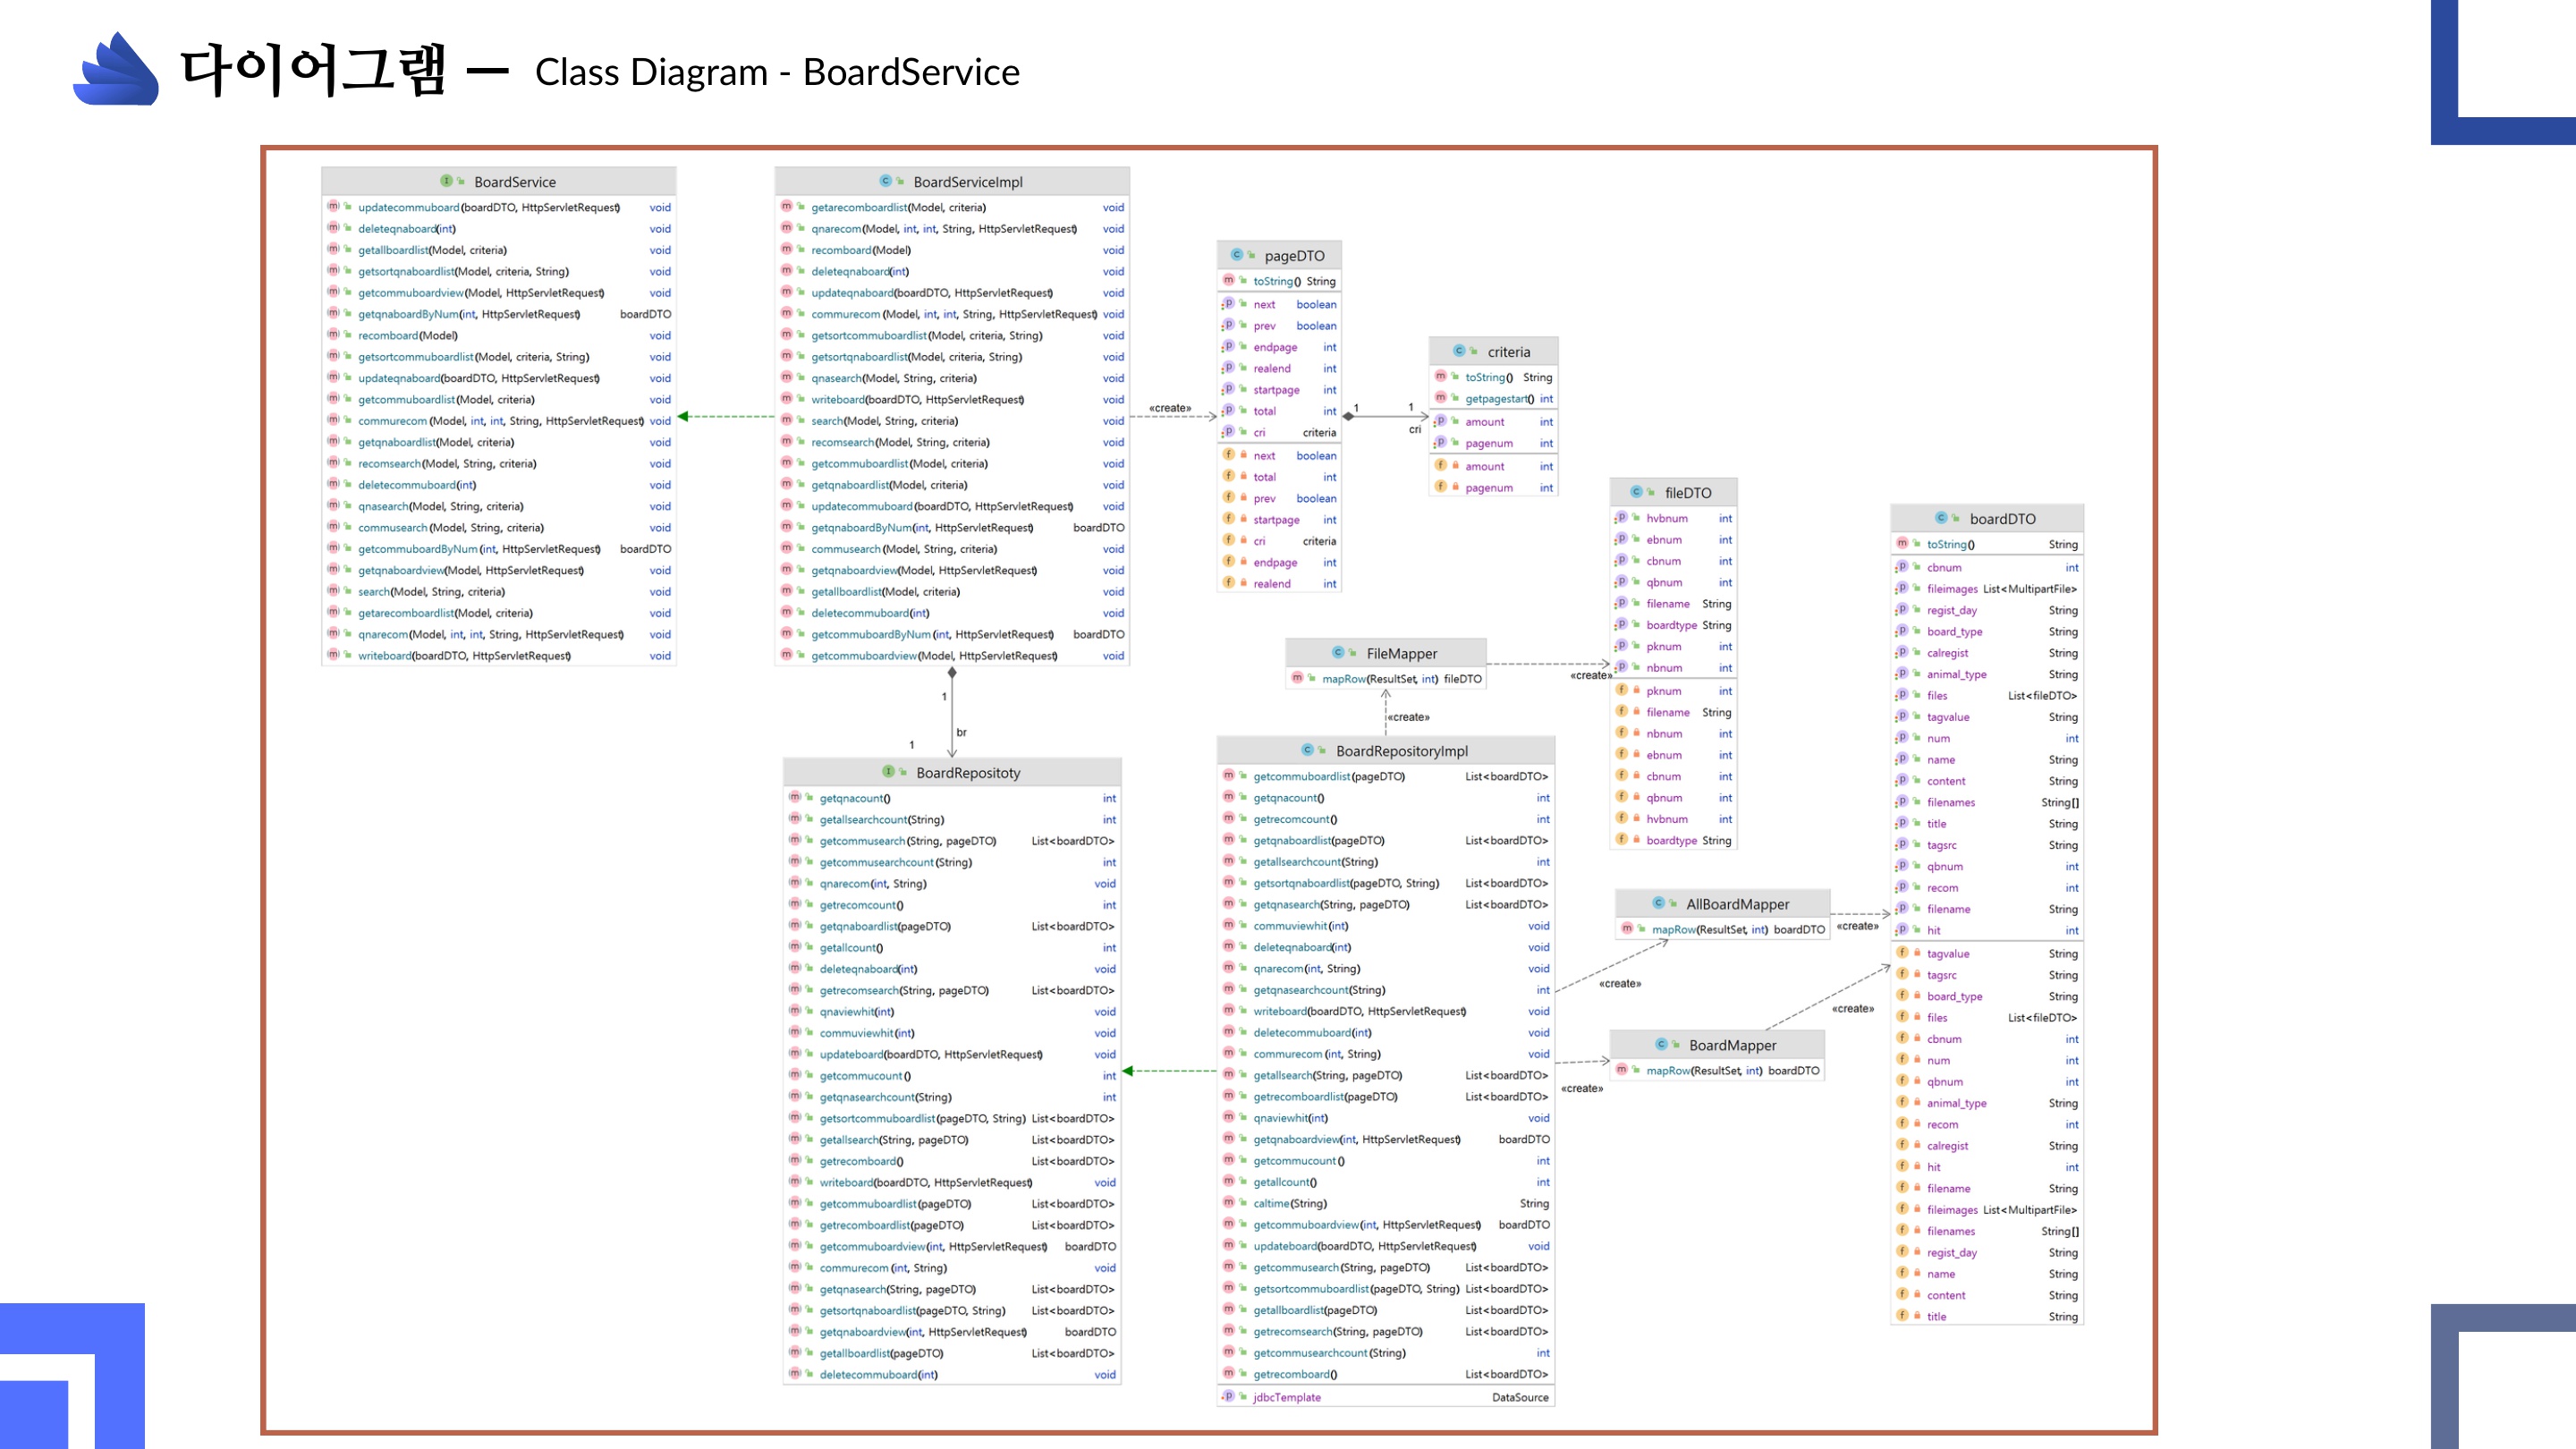Click the criteria class icon

pyautogui.click(x=1459, y=351)
